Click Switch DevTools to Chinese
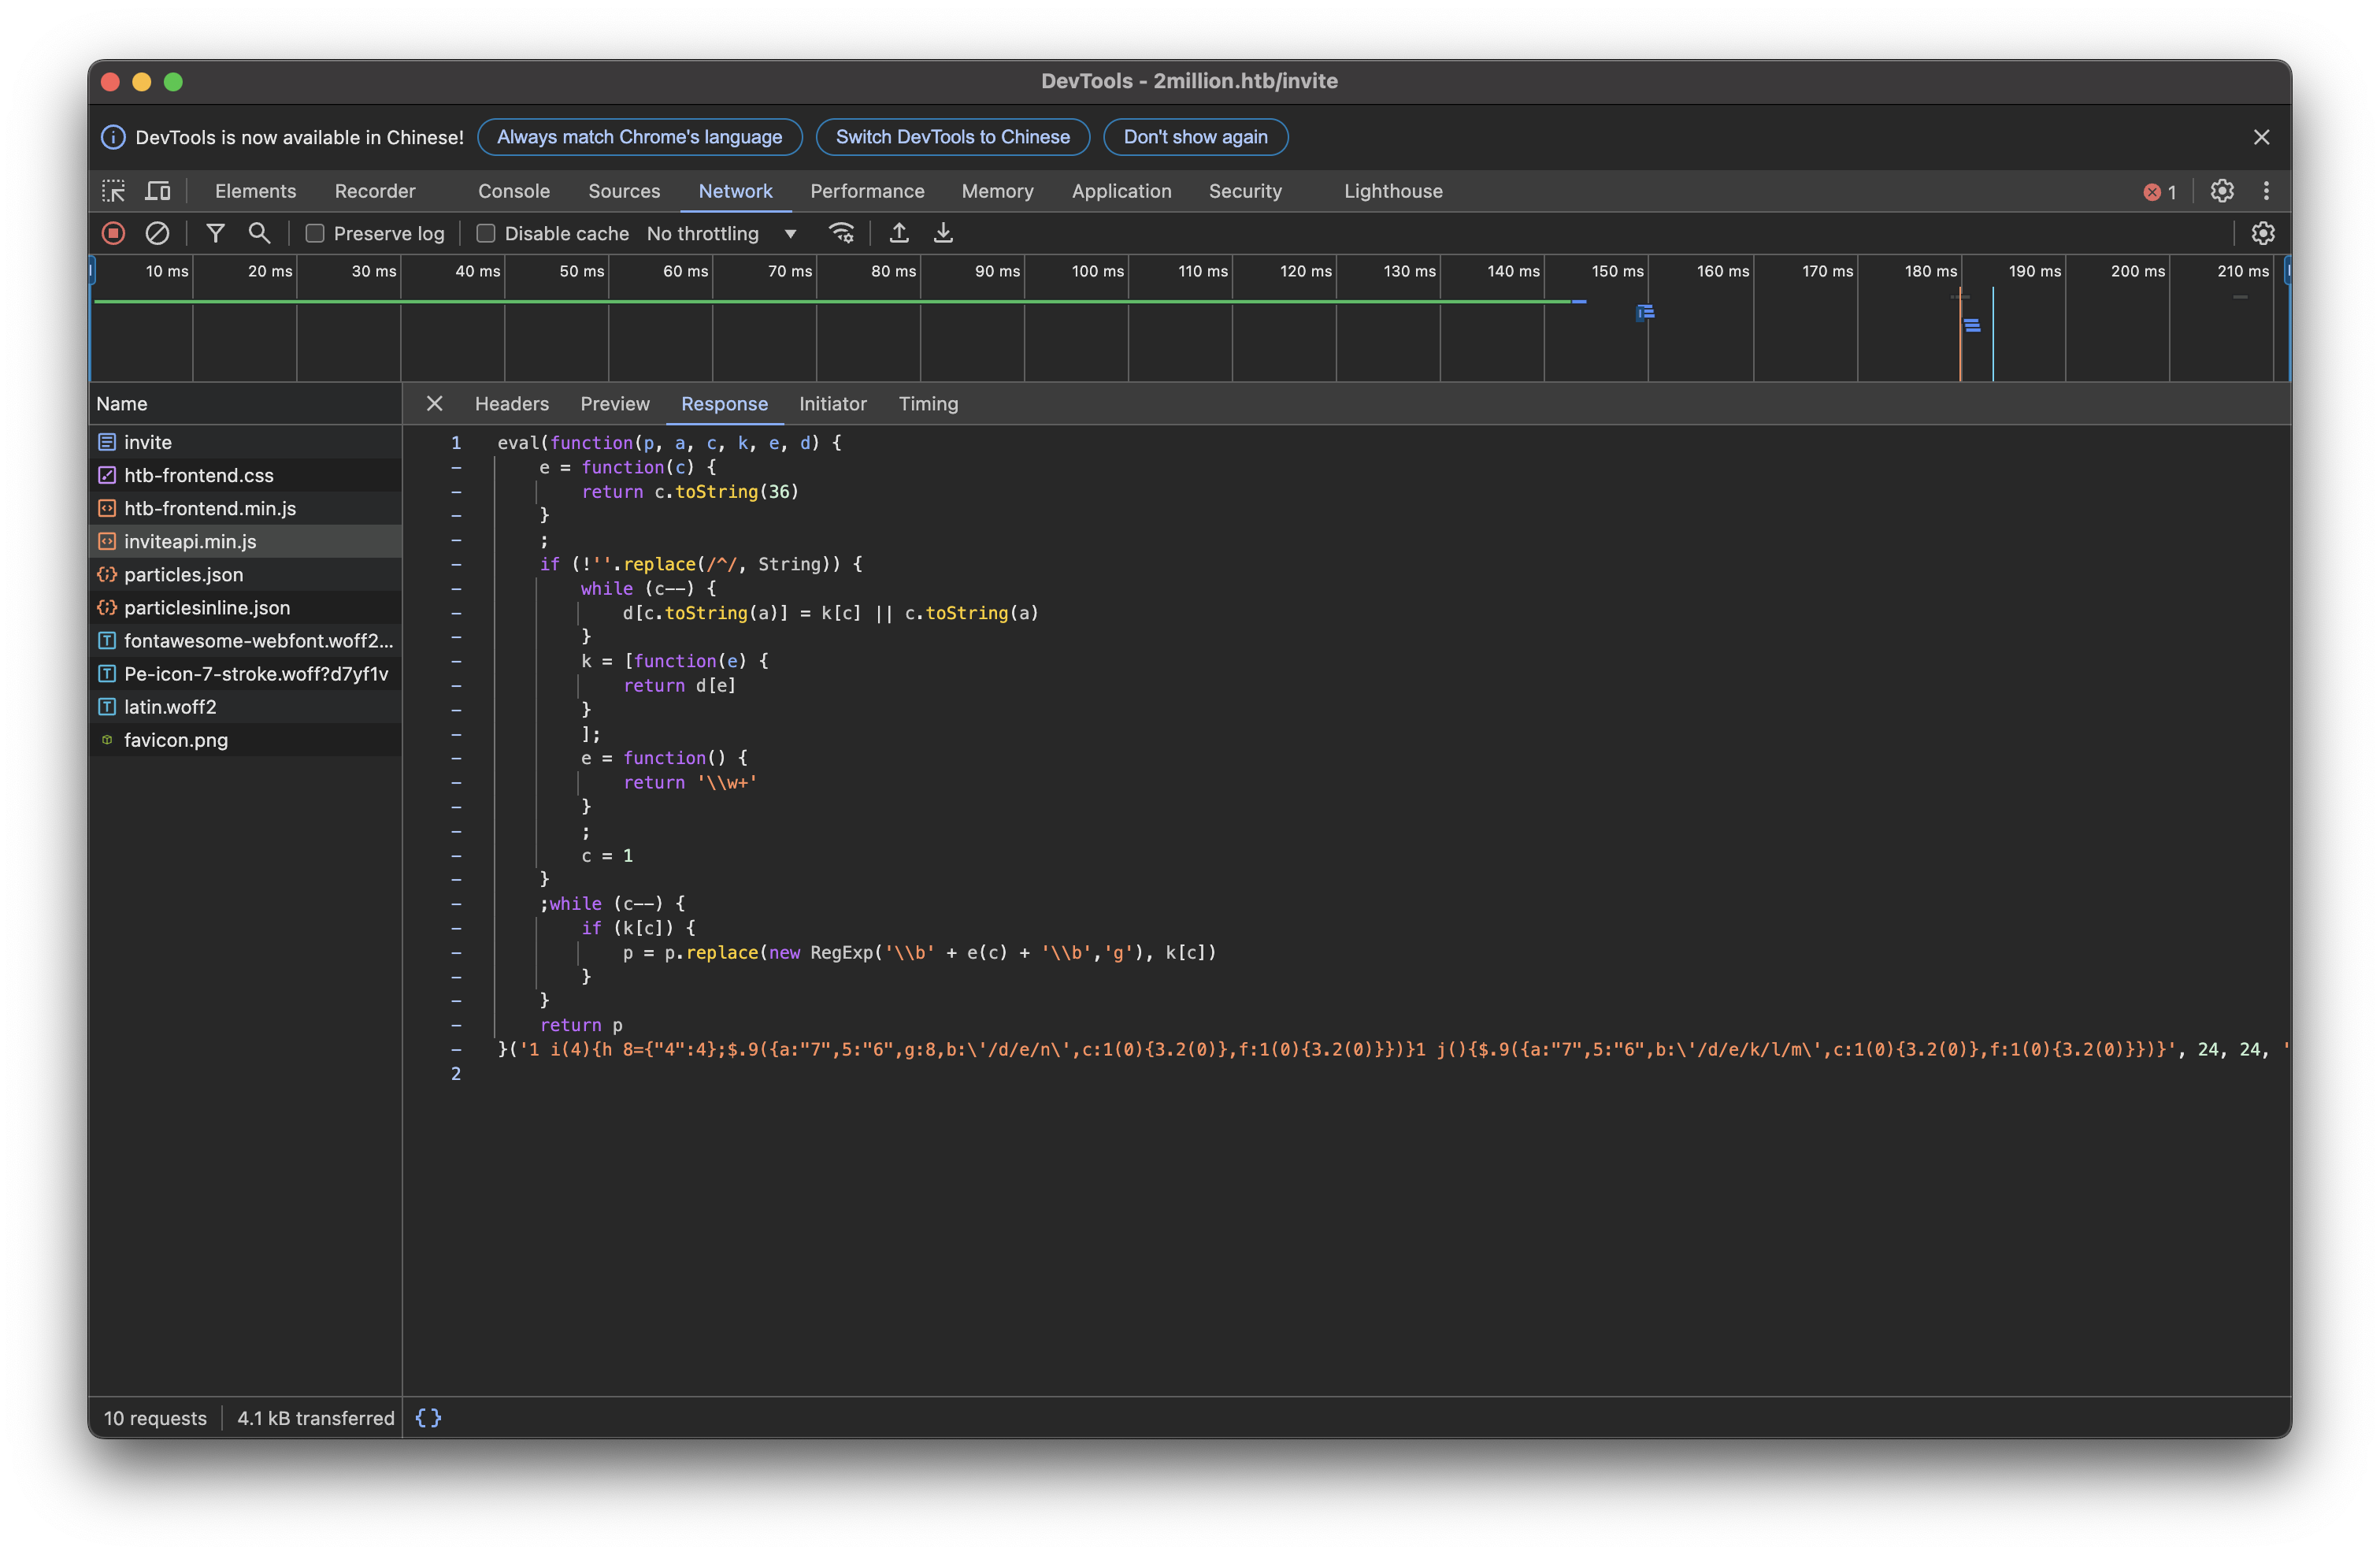Viewport: 2380px width, 1555px height. point(951,137)
